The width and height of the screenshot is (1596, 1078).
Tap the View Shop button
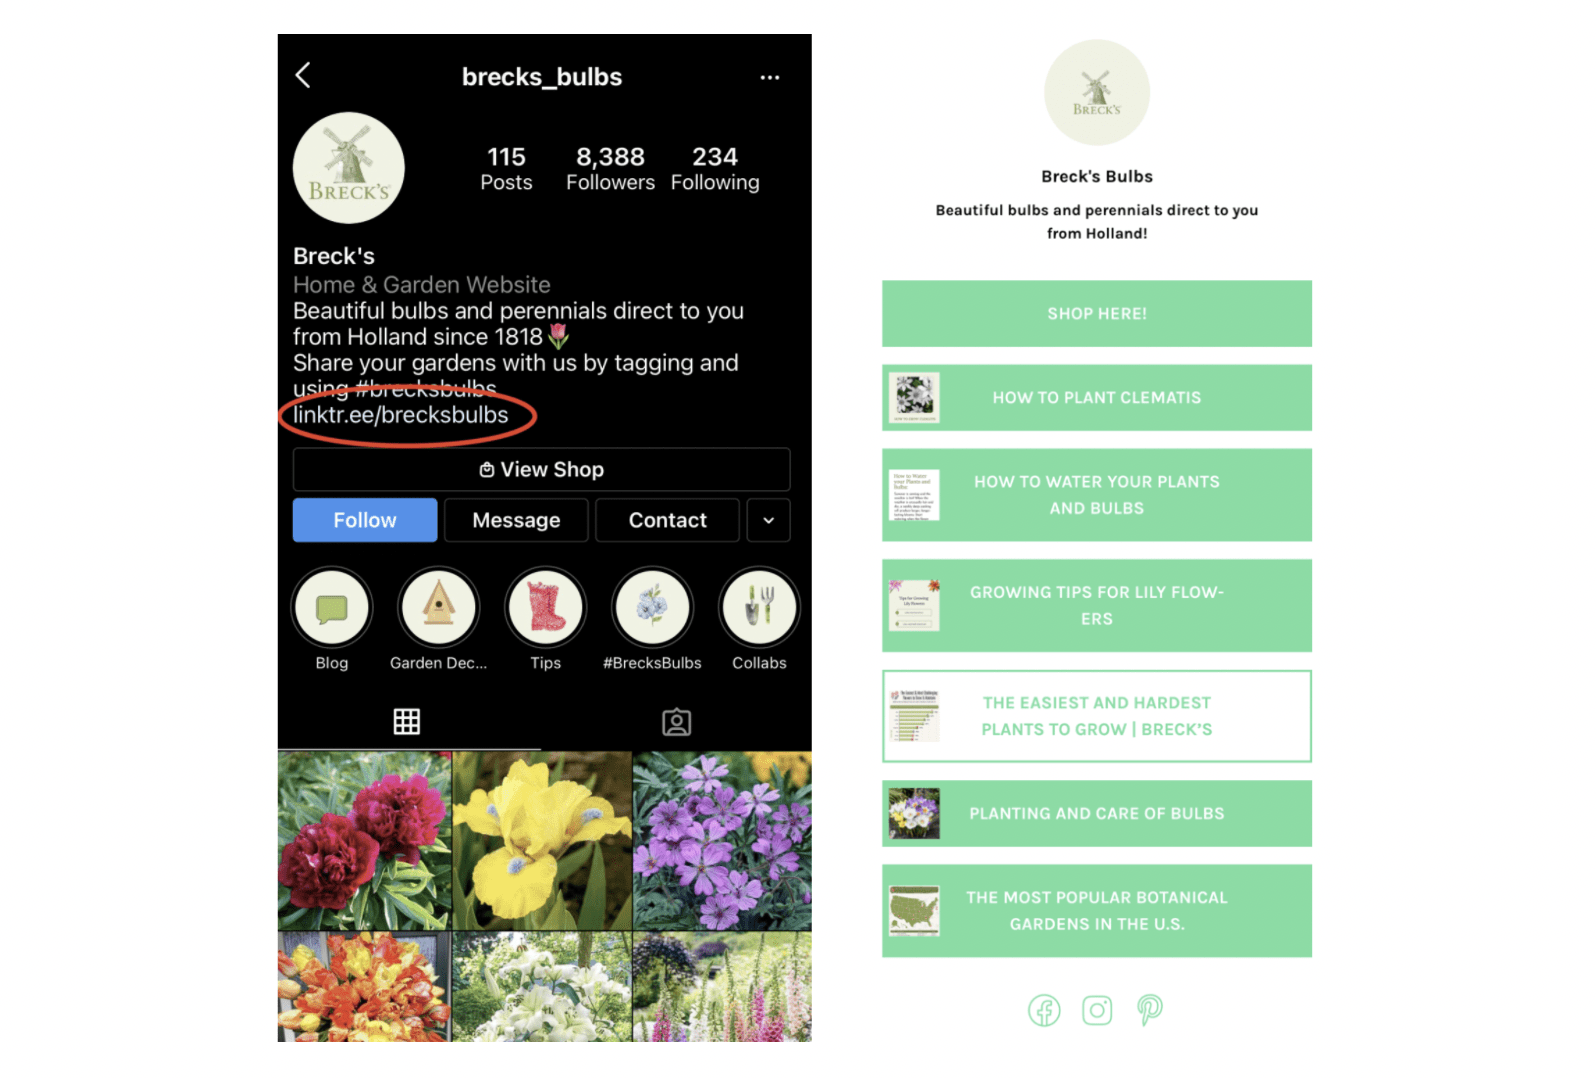point(541,469)
